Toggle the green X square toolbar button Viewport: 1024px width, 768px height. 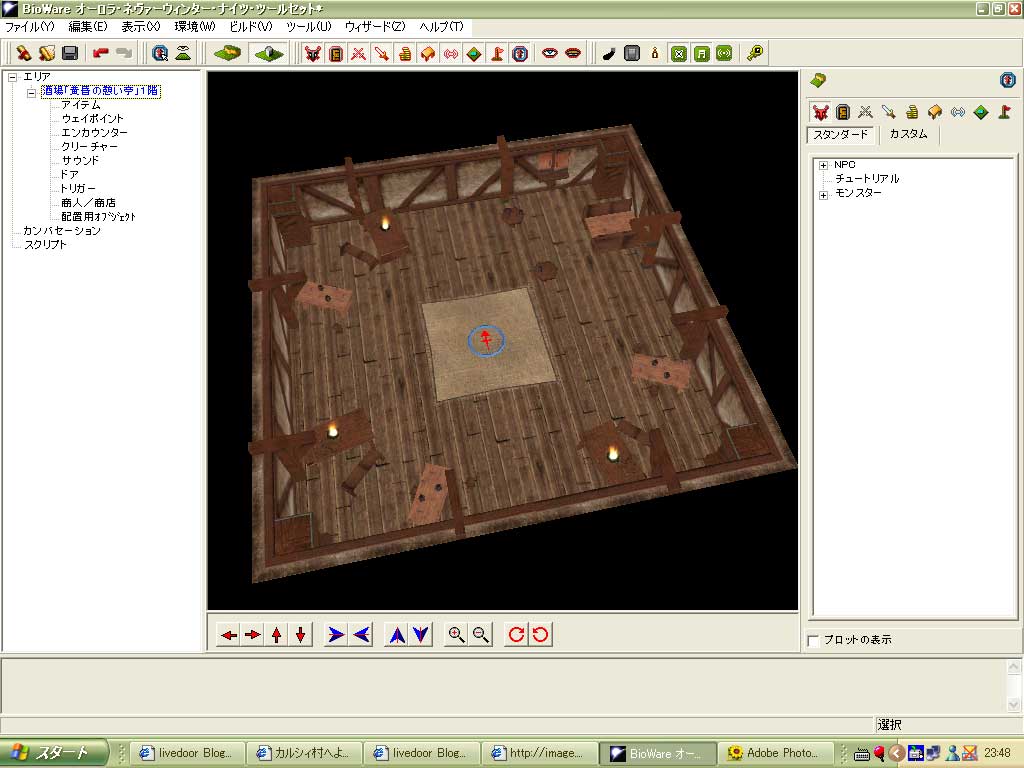click(679, 53)
